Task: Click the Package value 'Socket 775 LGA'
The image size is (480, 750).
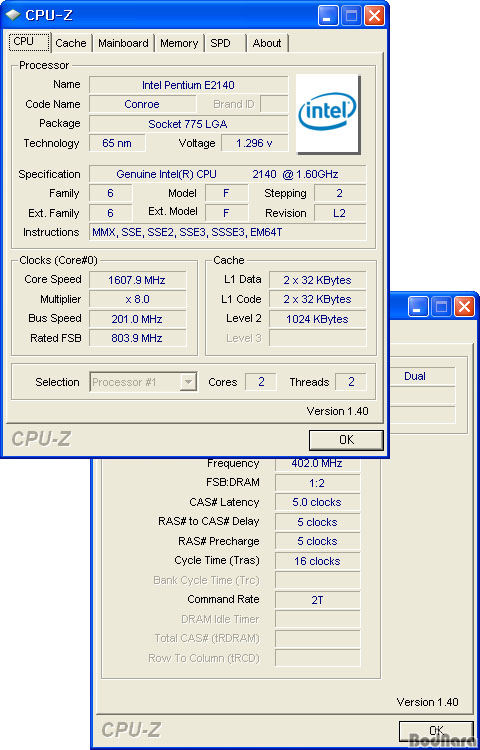Action: pos(188,124)
